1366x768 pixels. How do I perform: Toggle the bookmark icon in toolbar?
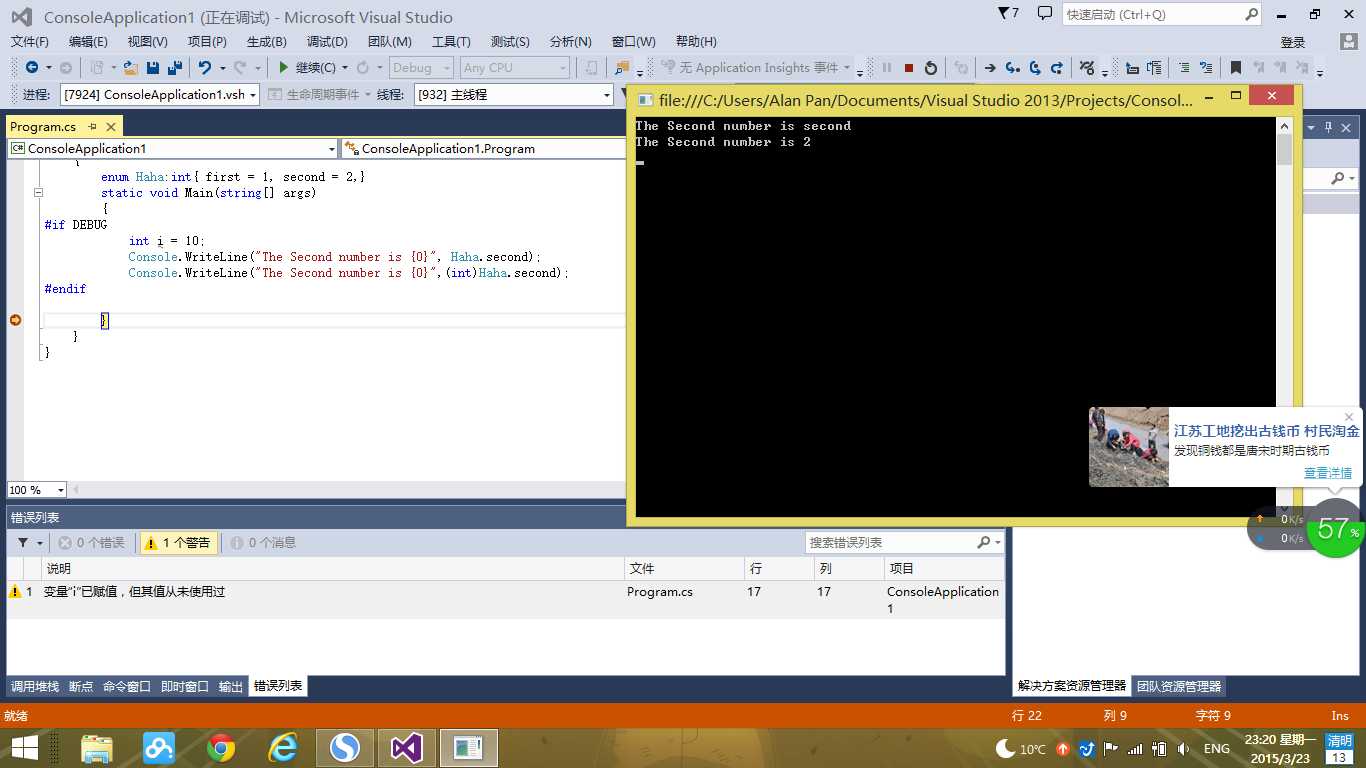click(1236, 68)
